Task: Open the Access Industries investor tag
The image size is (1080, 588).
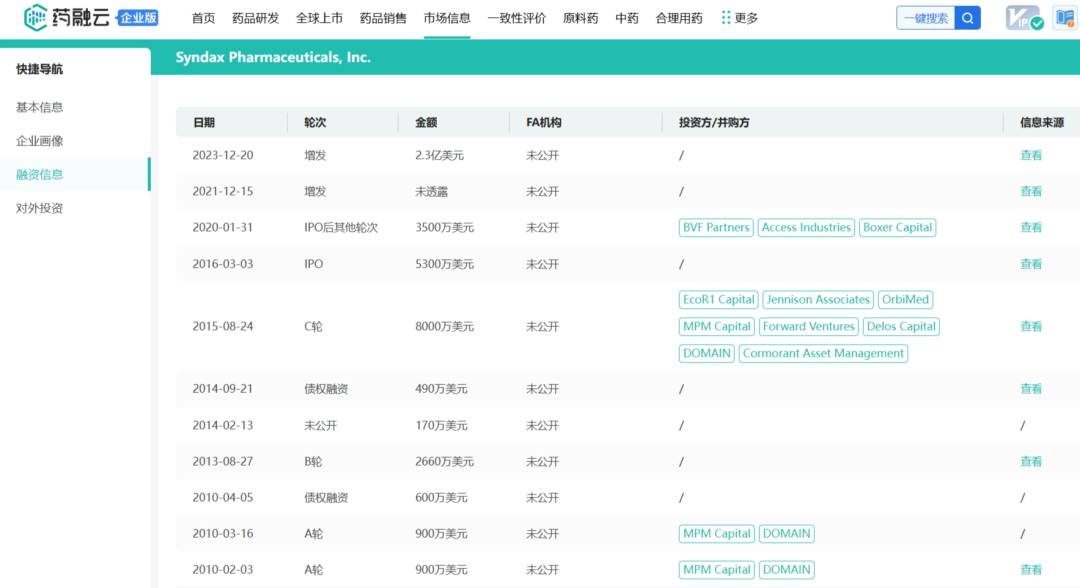Action: click(x=806, y=227)
